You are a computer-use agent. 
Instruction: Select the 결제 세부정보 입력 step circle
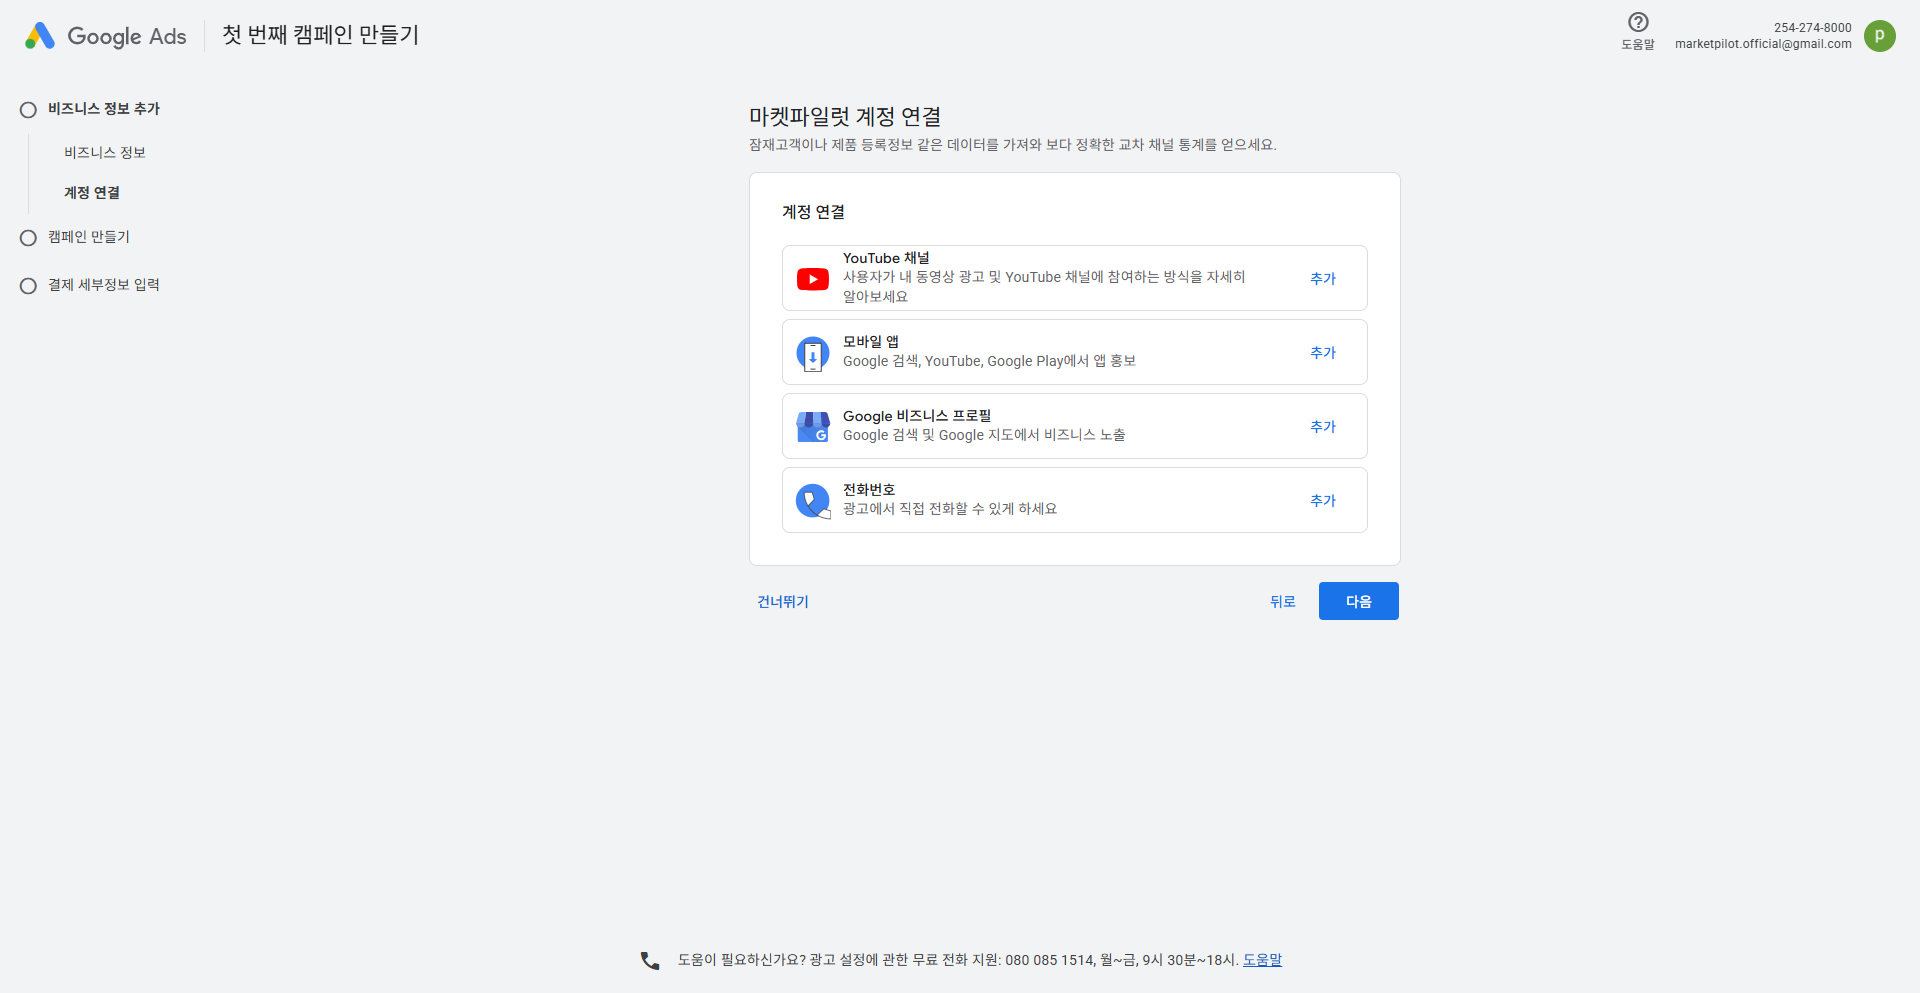click(x=28, y=286)
